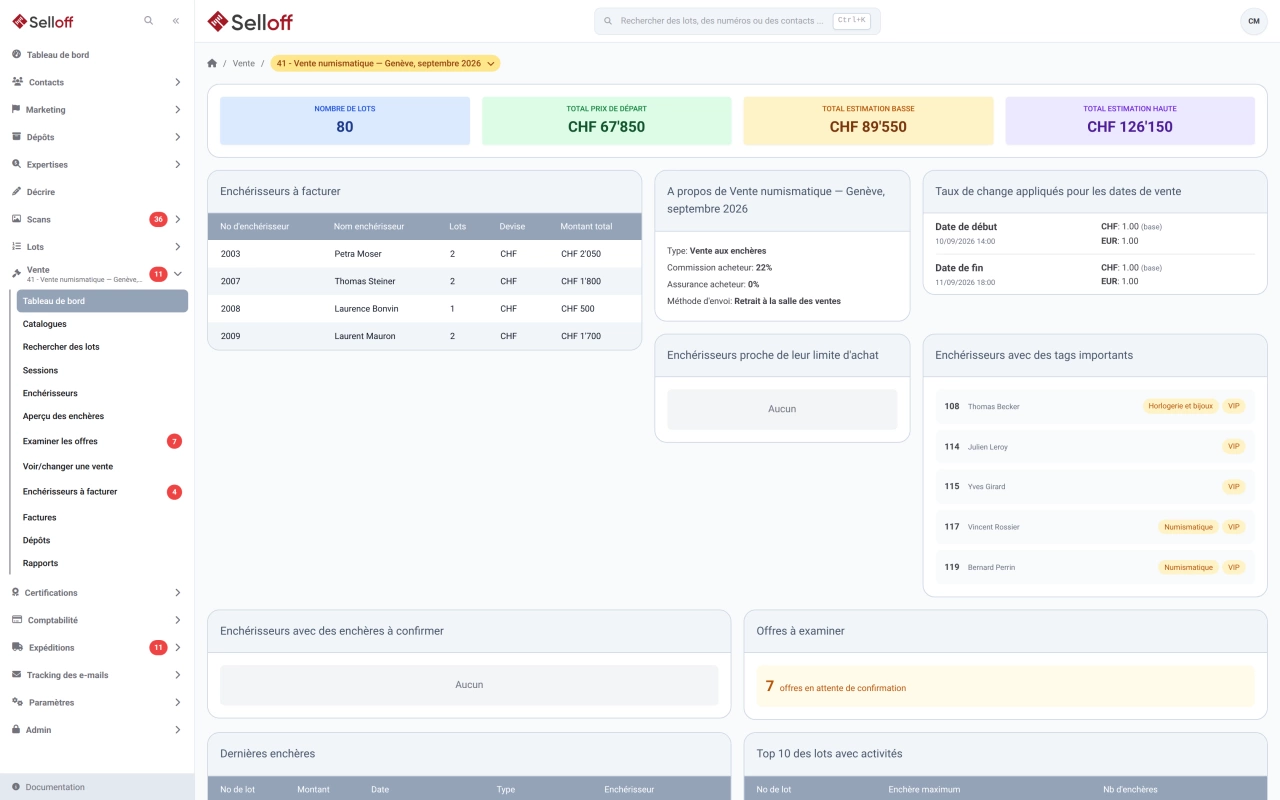Click the home icon in the breadcrumb
The height and width of the screenshot is (800, 1280).
[x=212, y=63]
